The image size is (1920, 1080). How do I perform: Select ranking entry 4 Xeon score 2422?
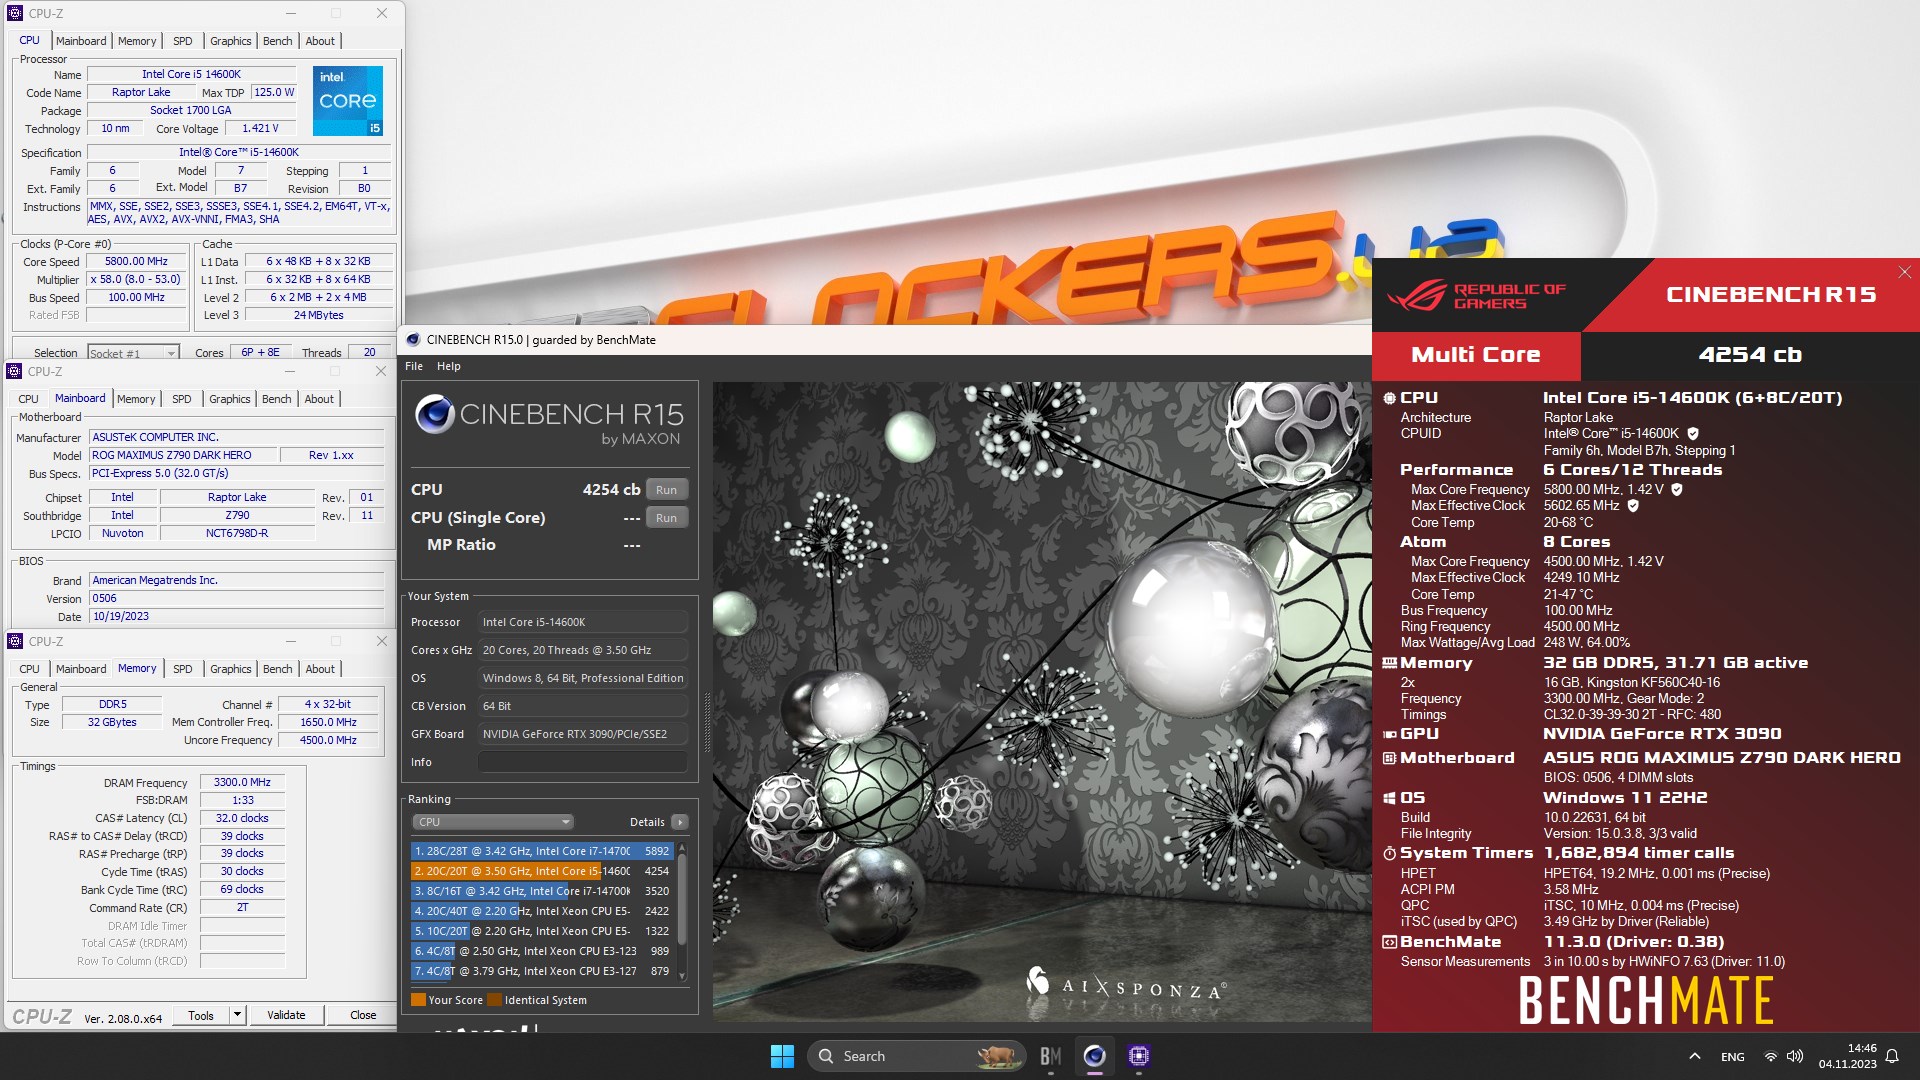541,911
